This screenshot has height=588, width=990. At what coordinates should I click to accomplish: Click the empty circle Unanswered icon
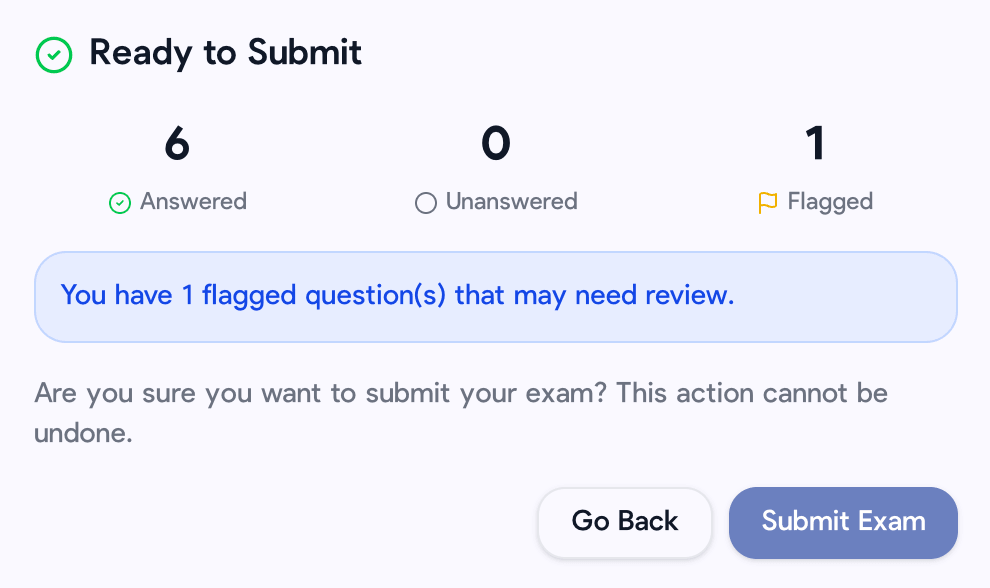click(426, 203)
